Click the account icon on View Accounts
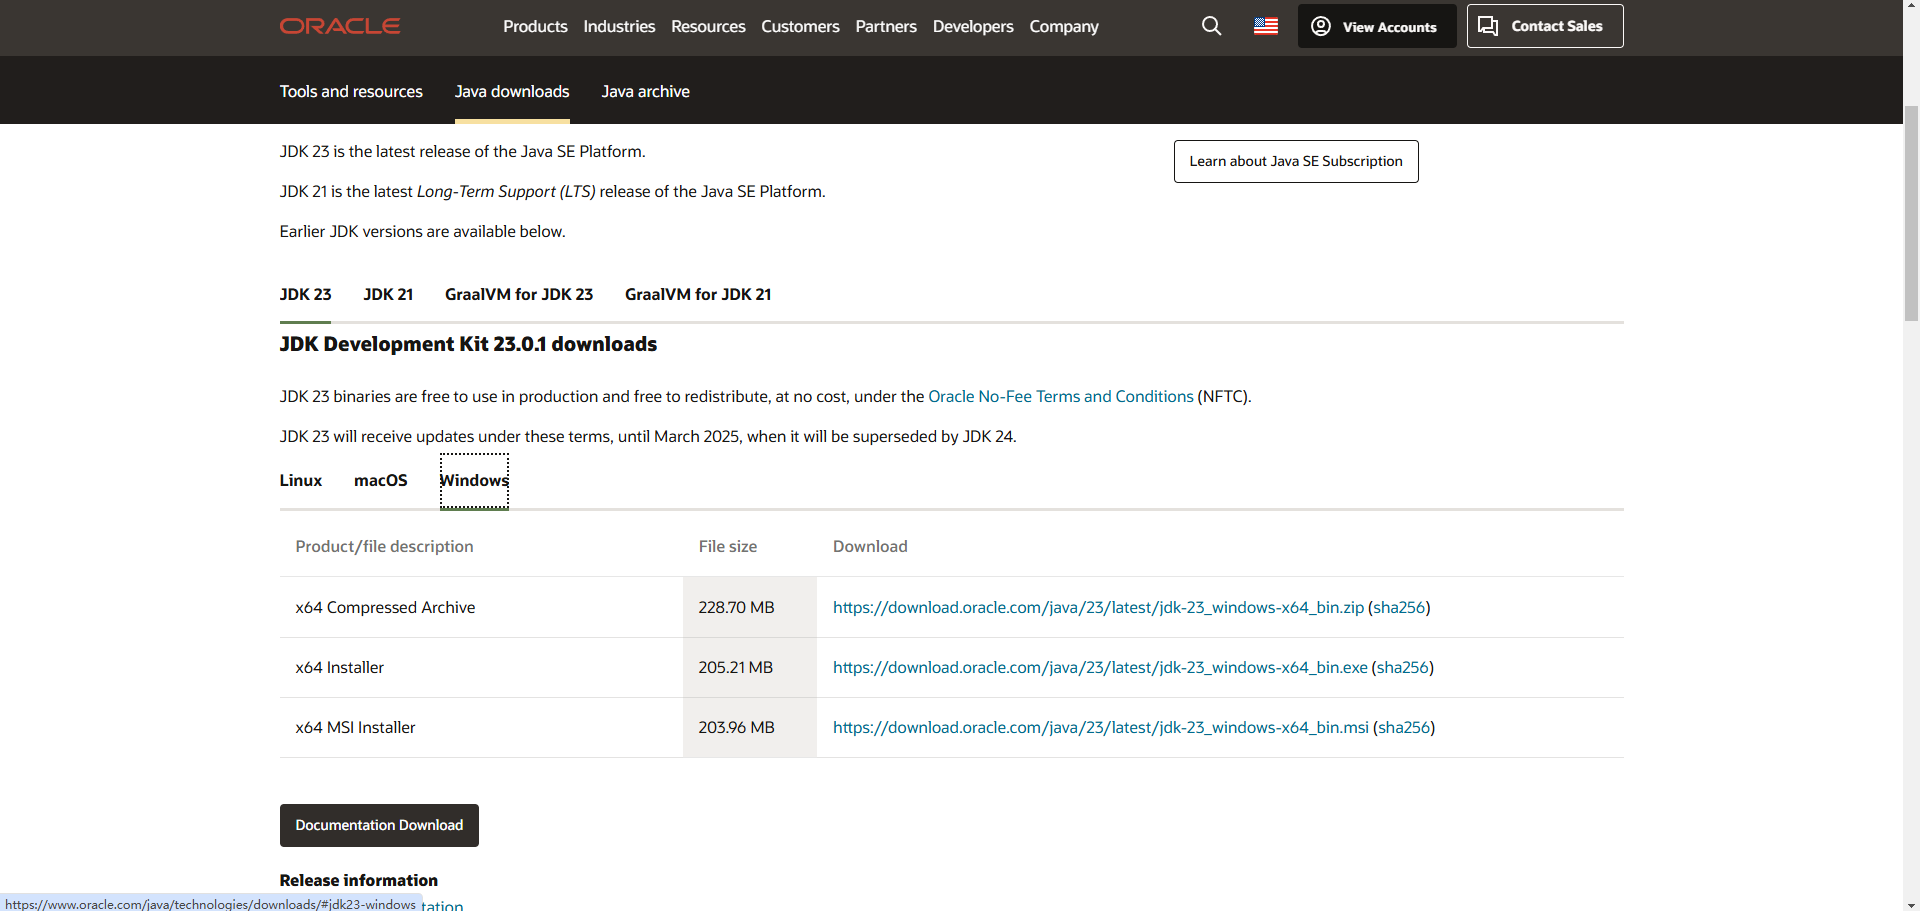1920x911 pixels. 1320,26
